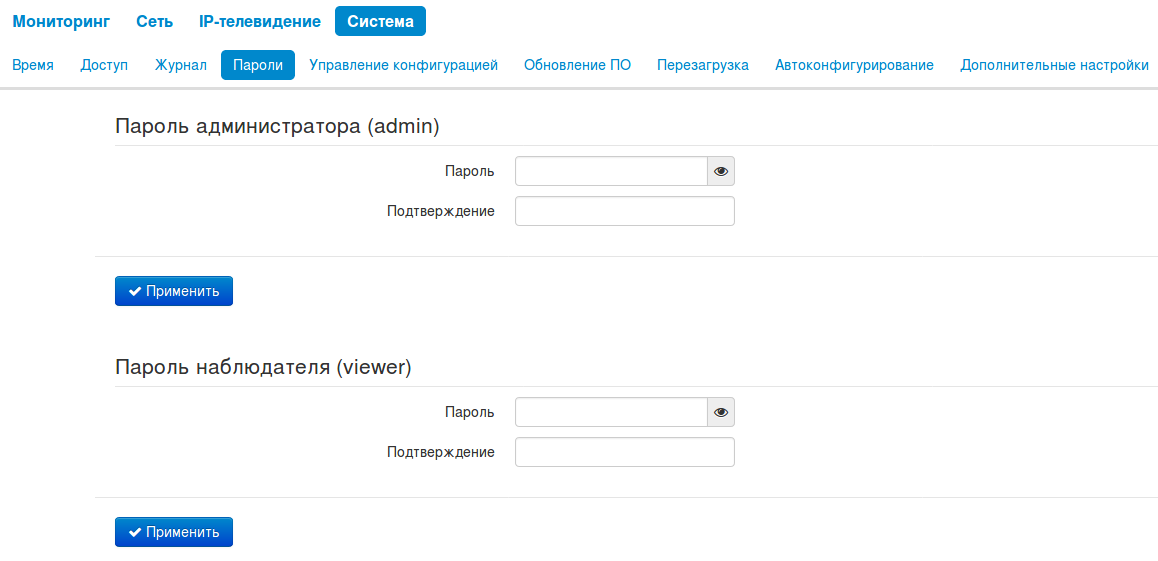Go to the IP-телевидение section
Viewport: 1158px width, 561px height.
click(260, 21)
